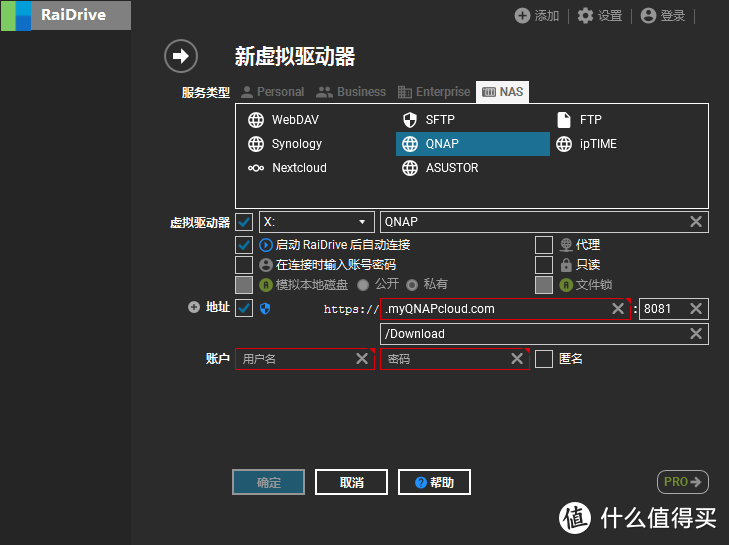Screen dimensions: 729x545
Task: Clear the 密码 password field
Action: click(x=517, y=359)
